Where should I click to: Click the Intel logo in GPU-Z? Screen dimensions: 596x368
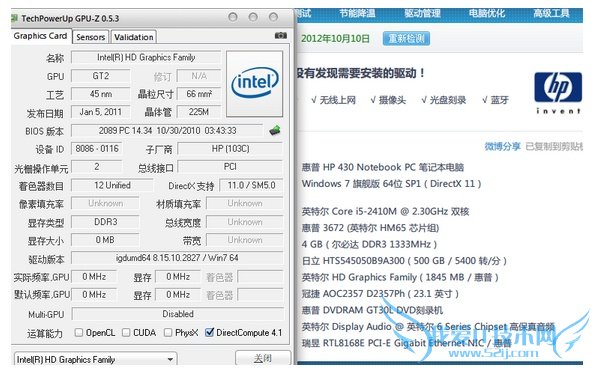pyautogui.click(x=255, y=84)
